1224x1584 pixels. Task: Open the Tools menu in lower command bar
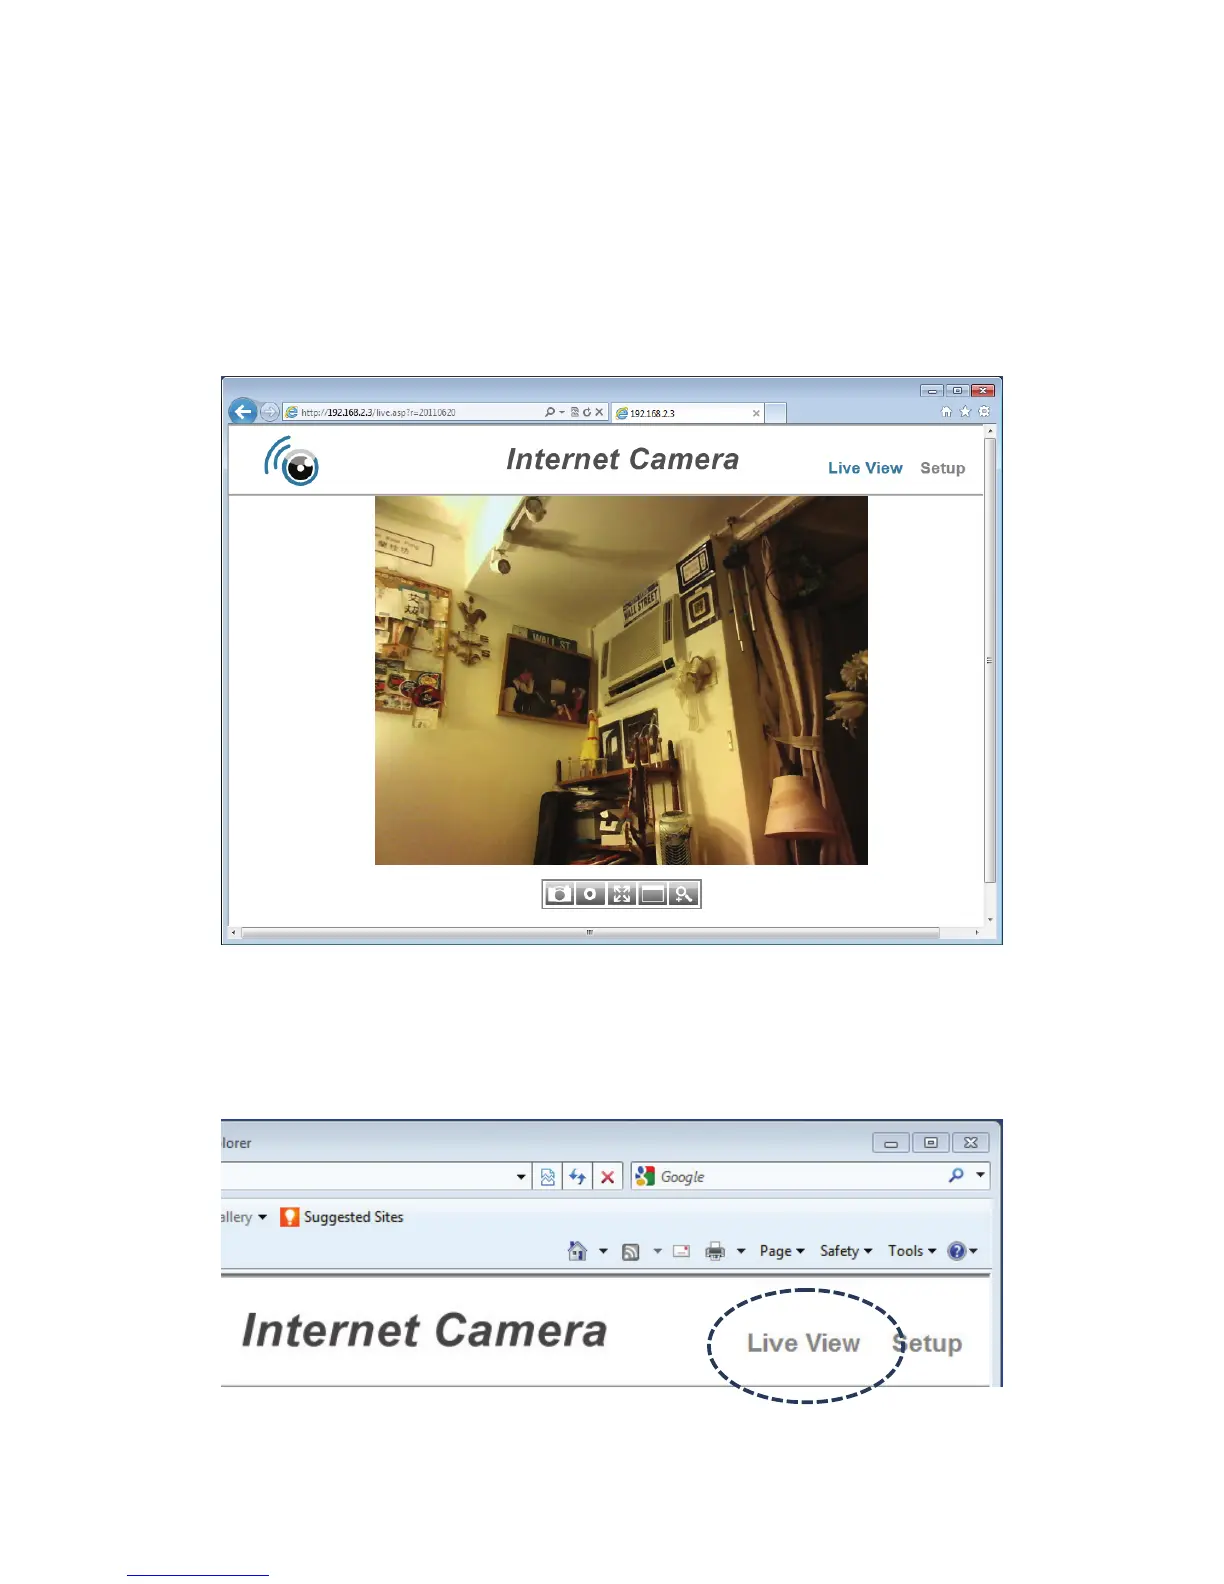click(912, 1251)
